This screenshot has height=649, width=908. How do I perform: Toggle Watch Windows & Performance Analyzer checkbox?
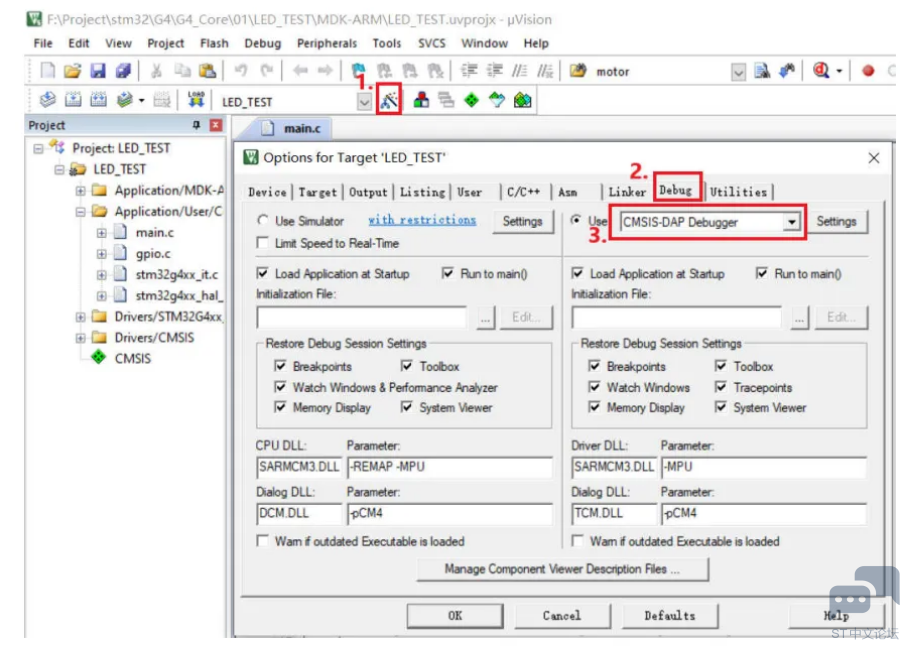(281, 387)
